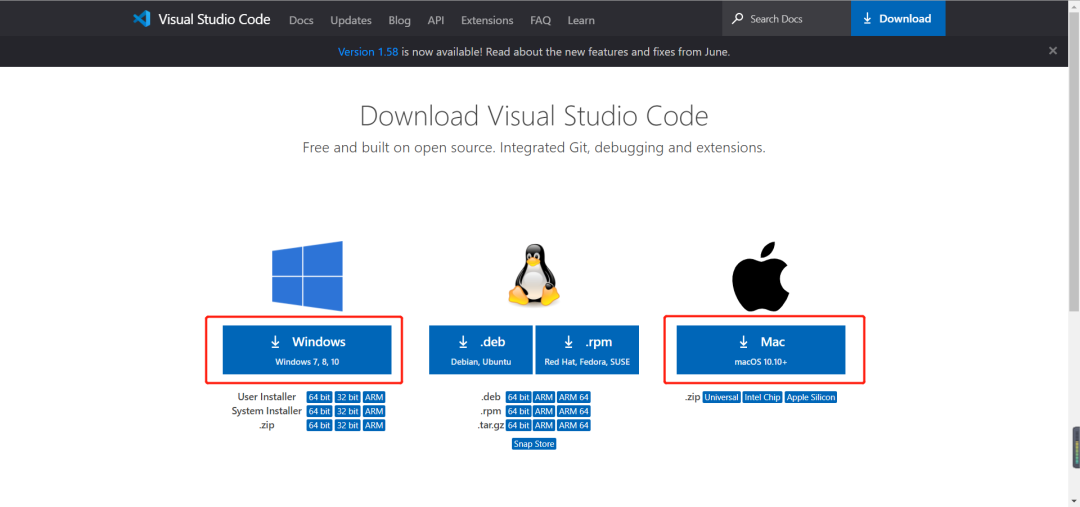Click the User Installer label
This screenshot has width=1080, height=507.
click(x=267, y=397)
